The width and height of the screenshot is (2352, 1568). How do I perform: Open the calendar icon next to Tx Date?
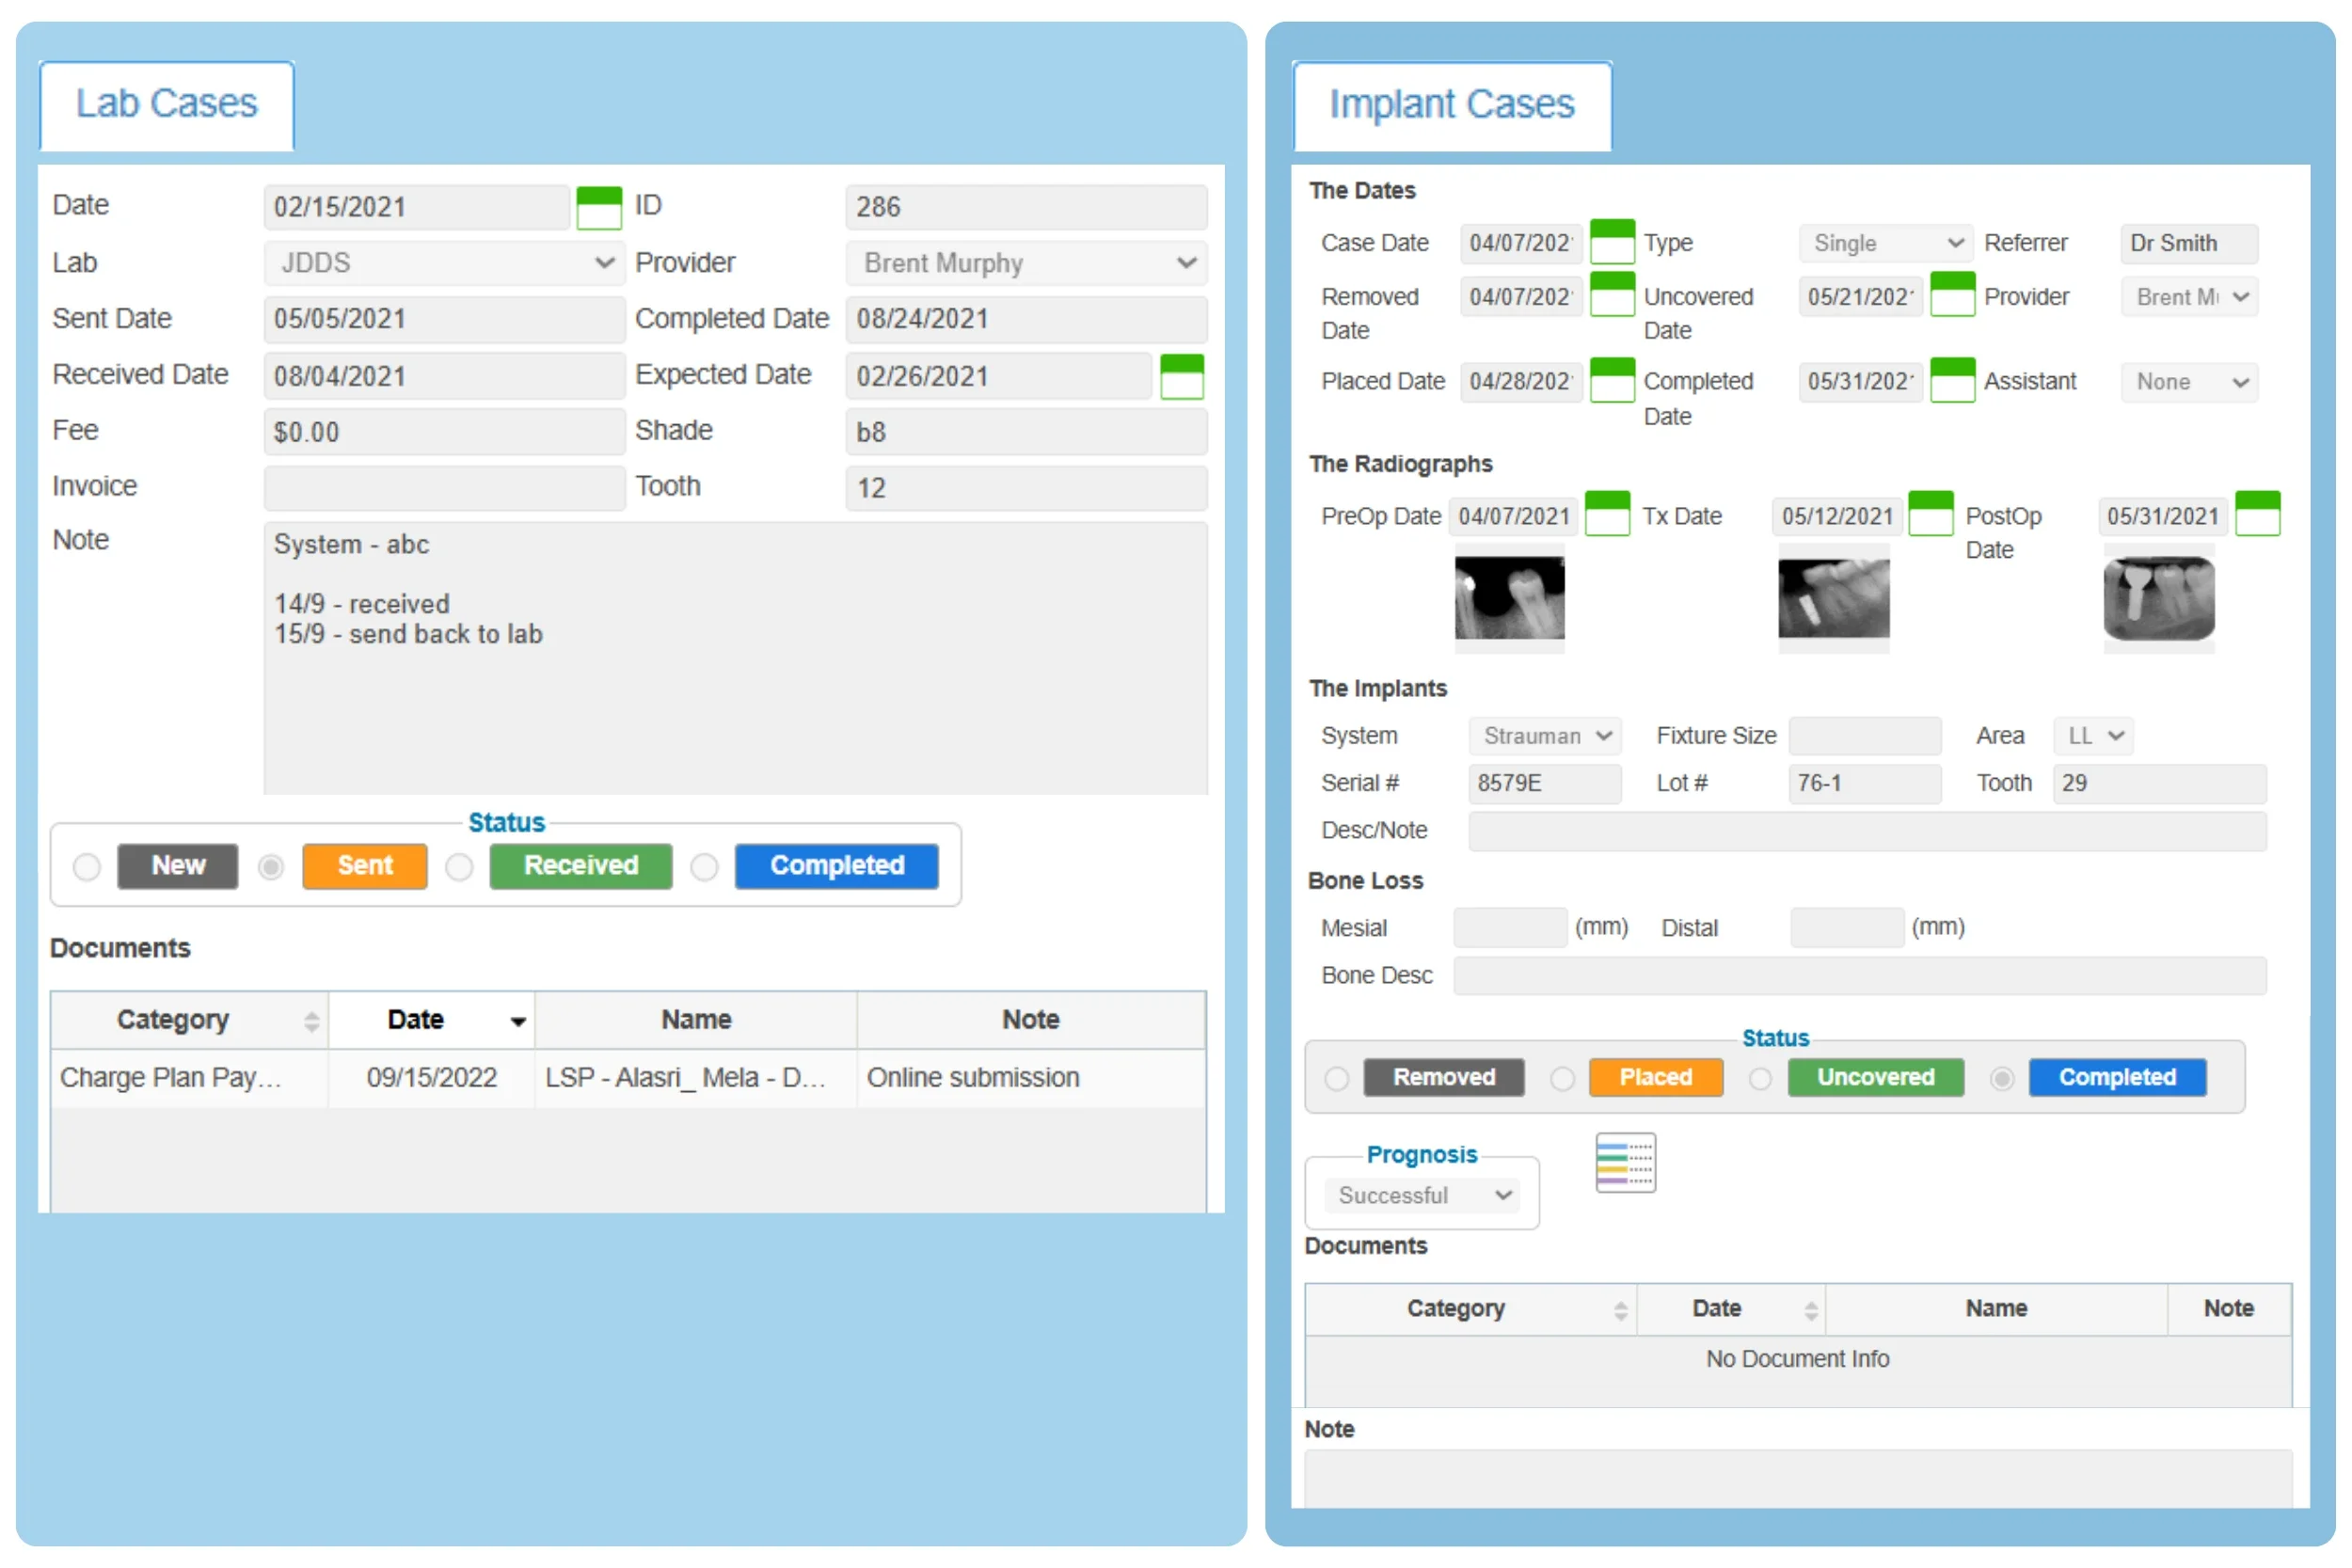1932,512
